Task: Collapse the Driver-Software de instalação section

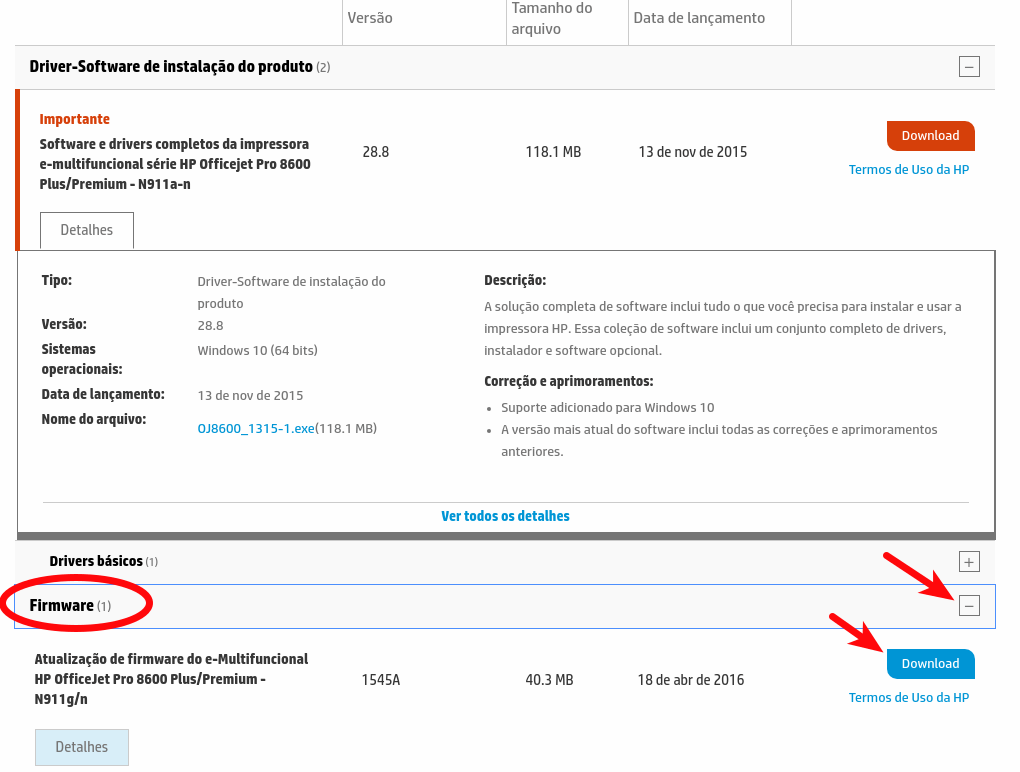Action: pos(969,66)
